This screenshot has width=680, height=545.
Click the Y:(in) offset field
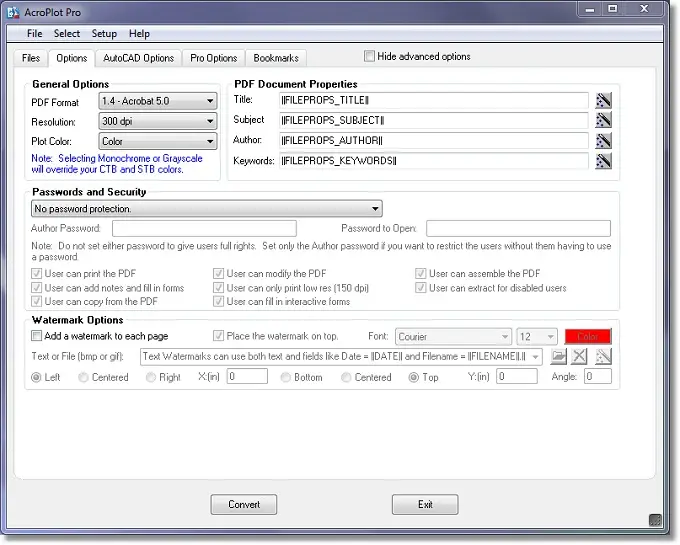517,376
